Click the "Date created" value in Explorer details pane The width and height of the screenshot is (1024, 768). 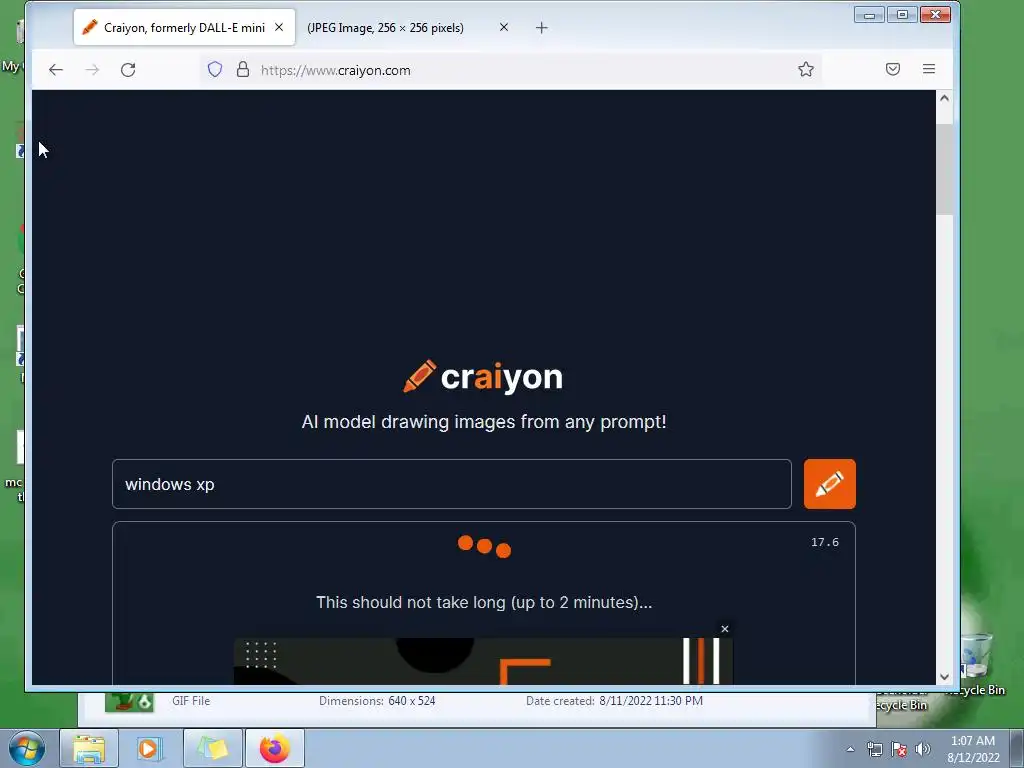click(651, 701)
